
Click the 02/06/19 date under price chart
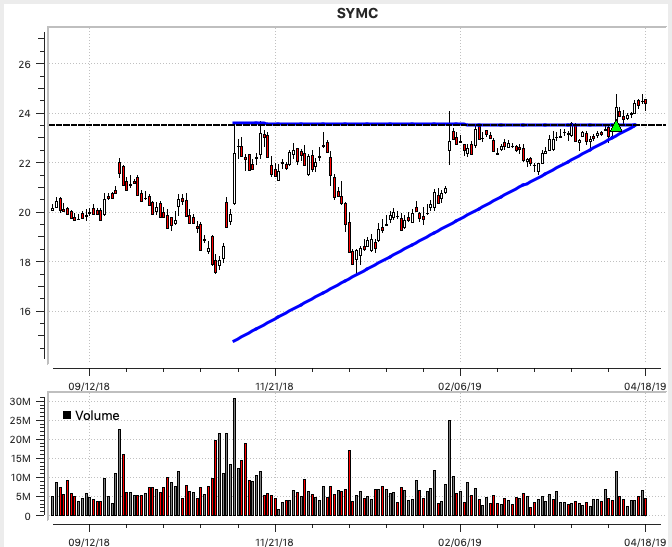(460, 386)
